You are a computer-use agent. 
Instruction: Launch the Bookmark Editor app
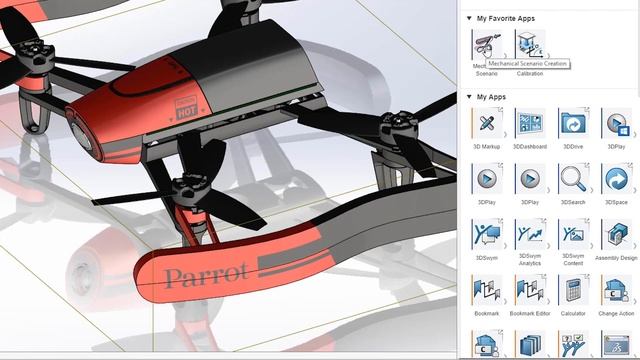(530, 290)
